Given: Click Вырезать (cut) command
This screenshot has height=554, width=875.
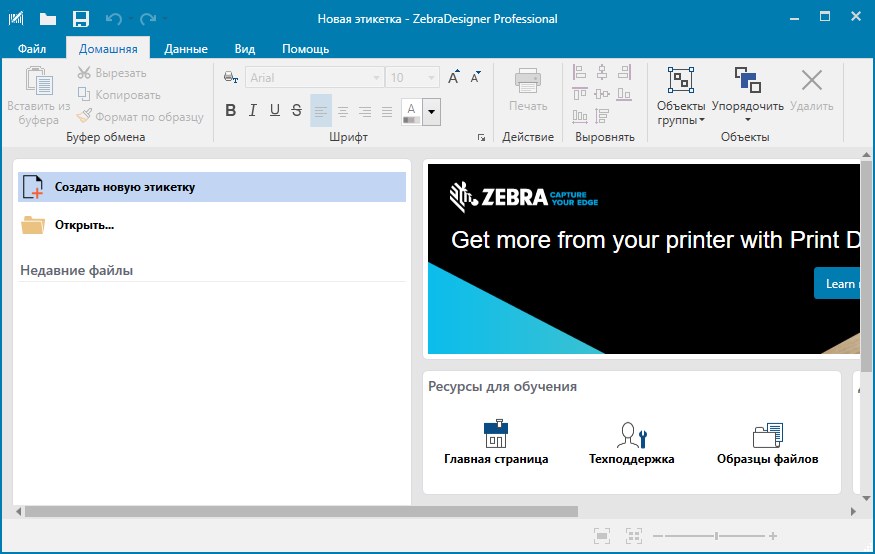Looking at the screenshot, I should point(112,73).
